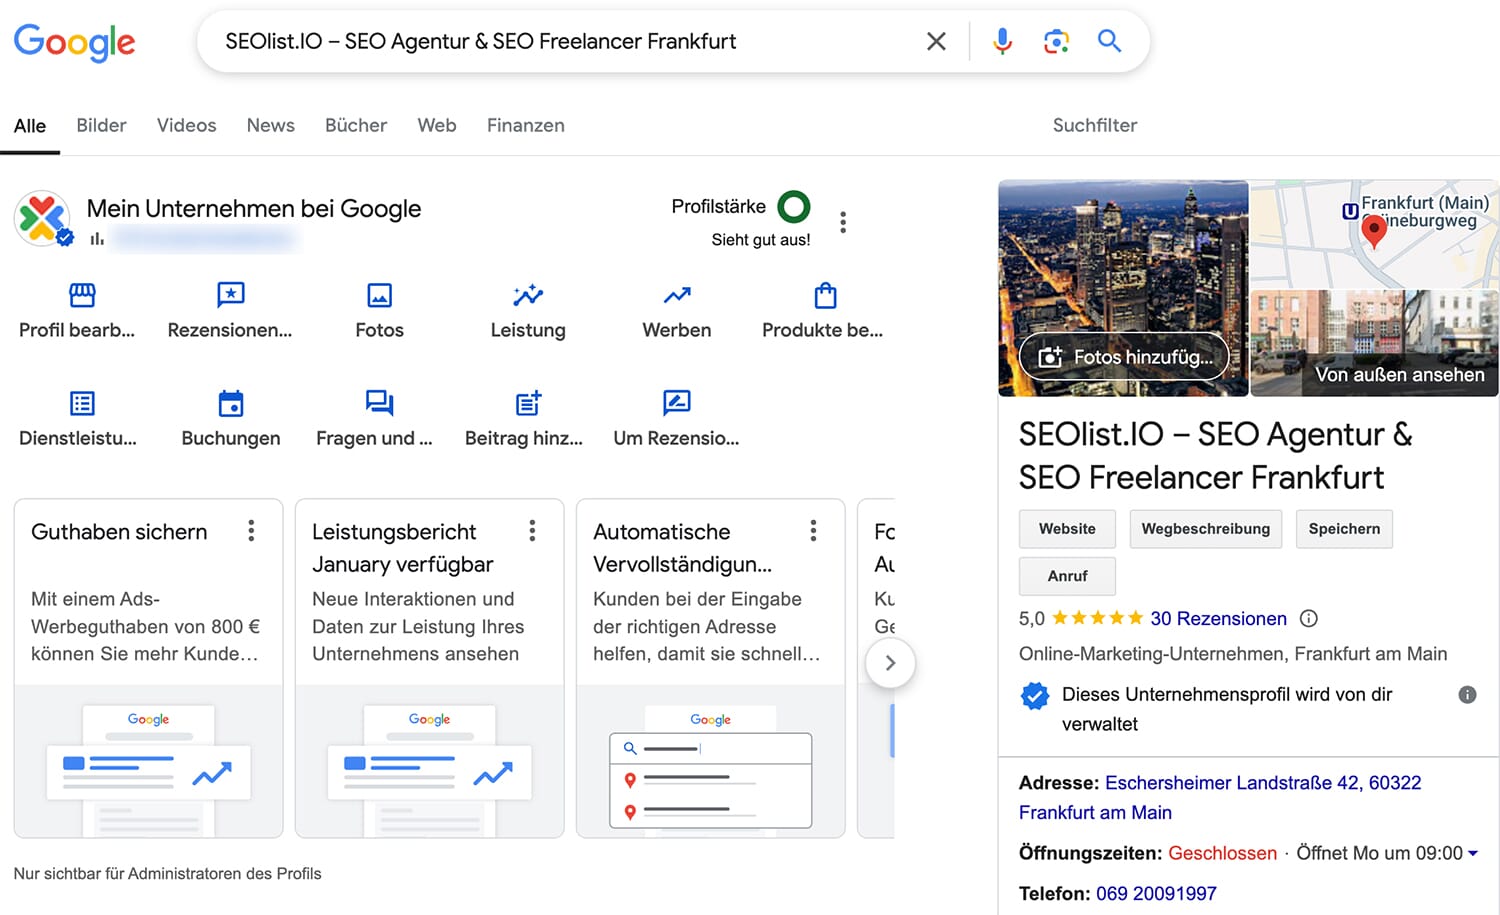Click the Werben advertising icon
This screenshot has height=915, width=1500.
[676, 296]
